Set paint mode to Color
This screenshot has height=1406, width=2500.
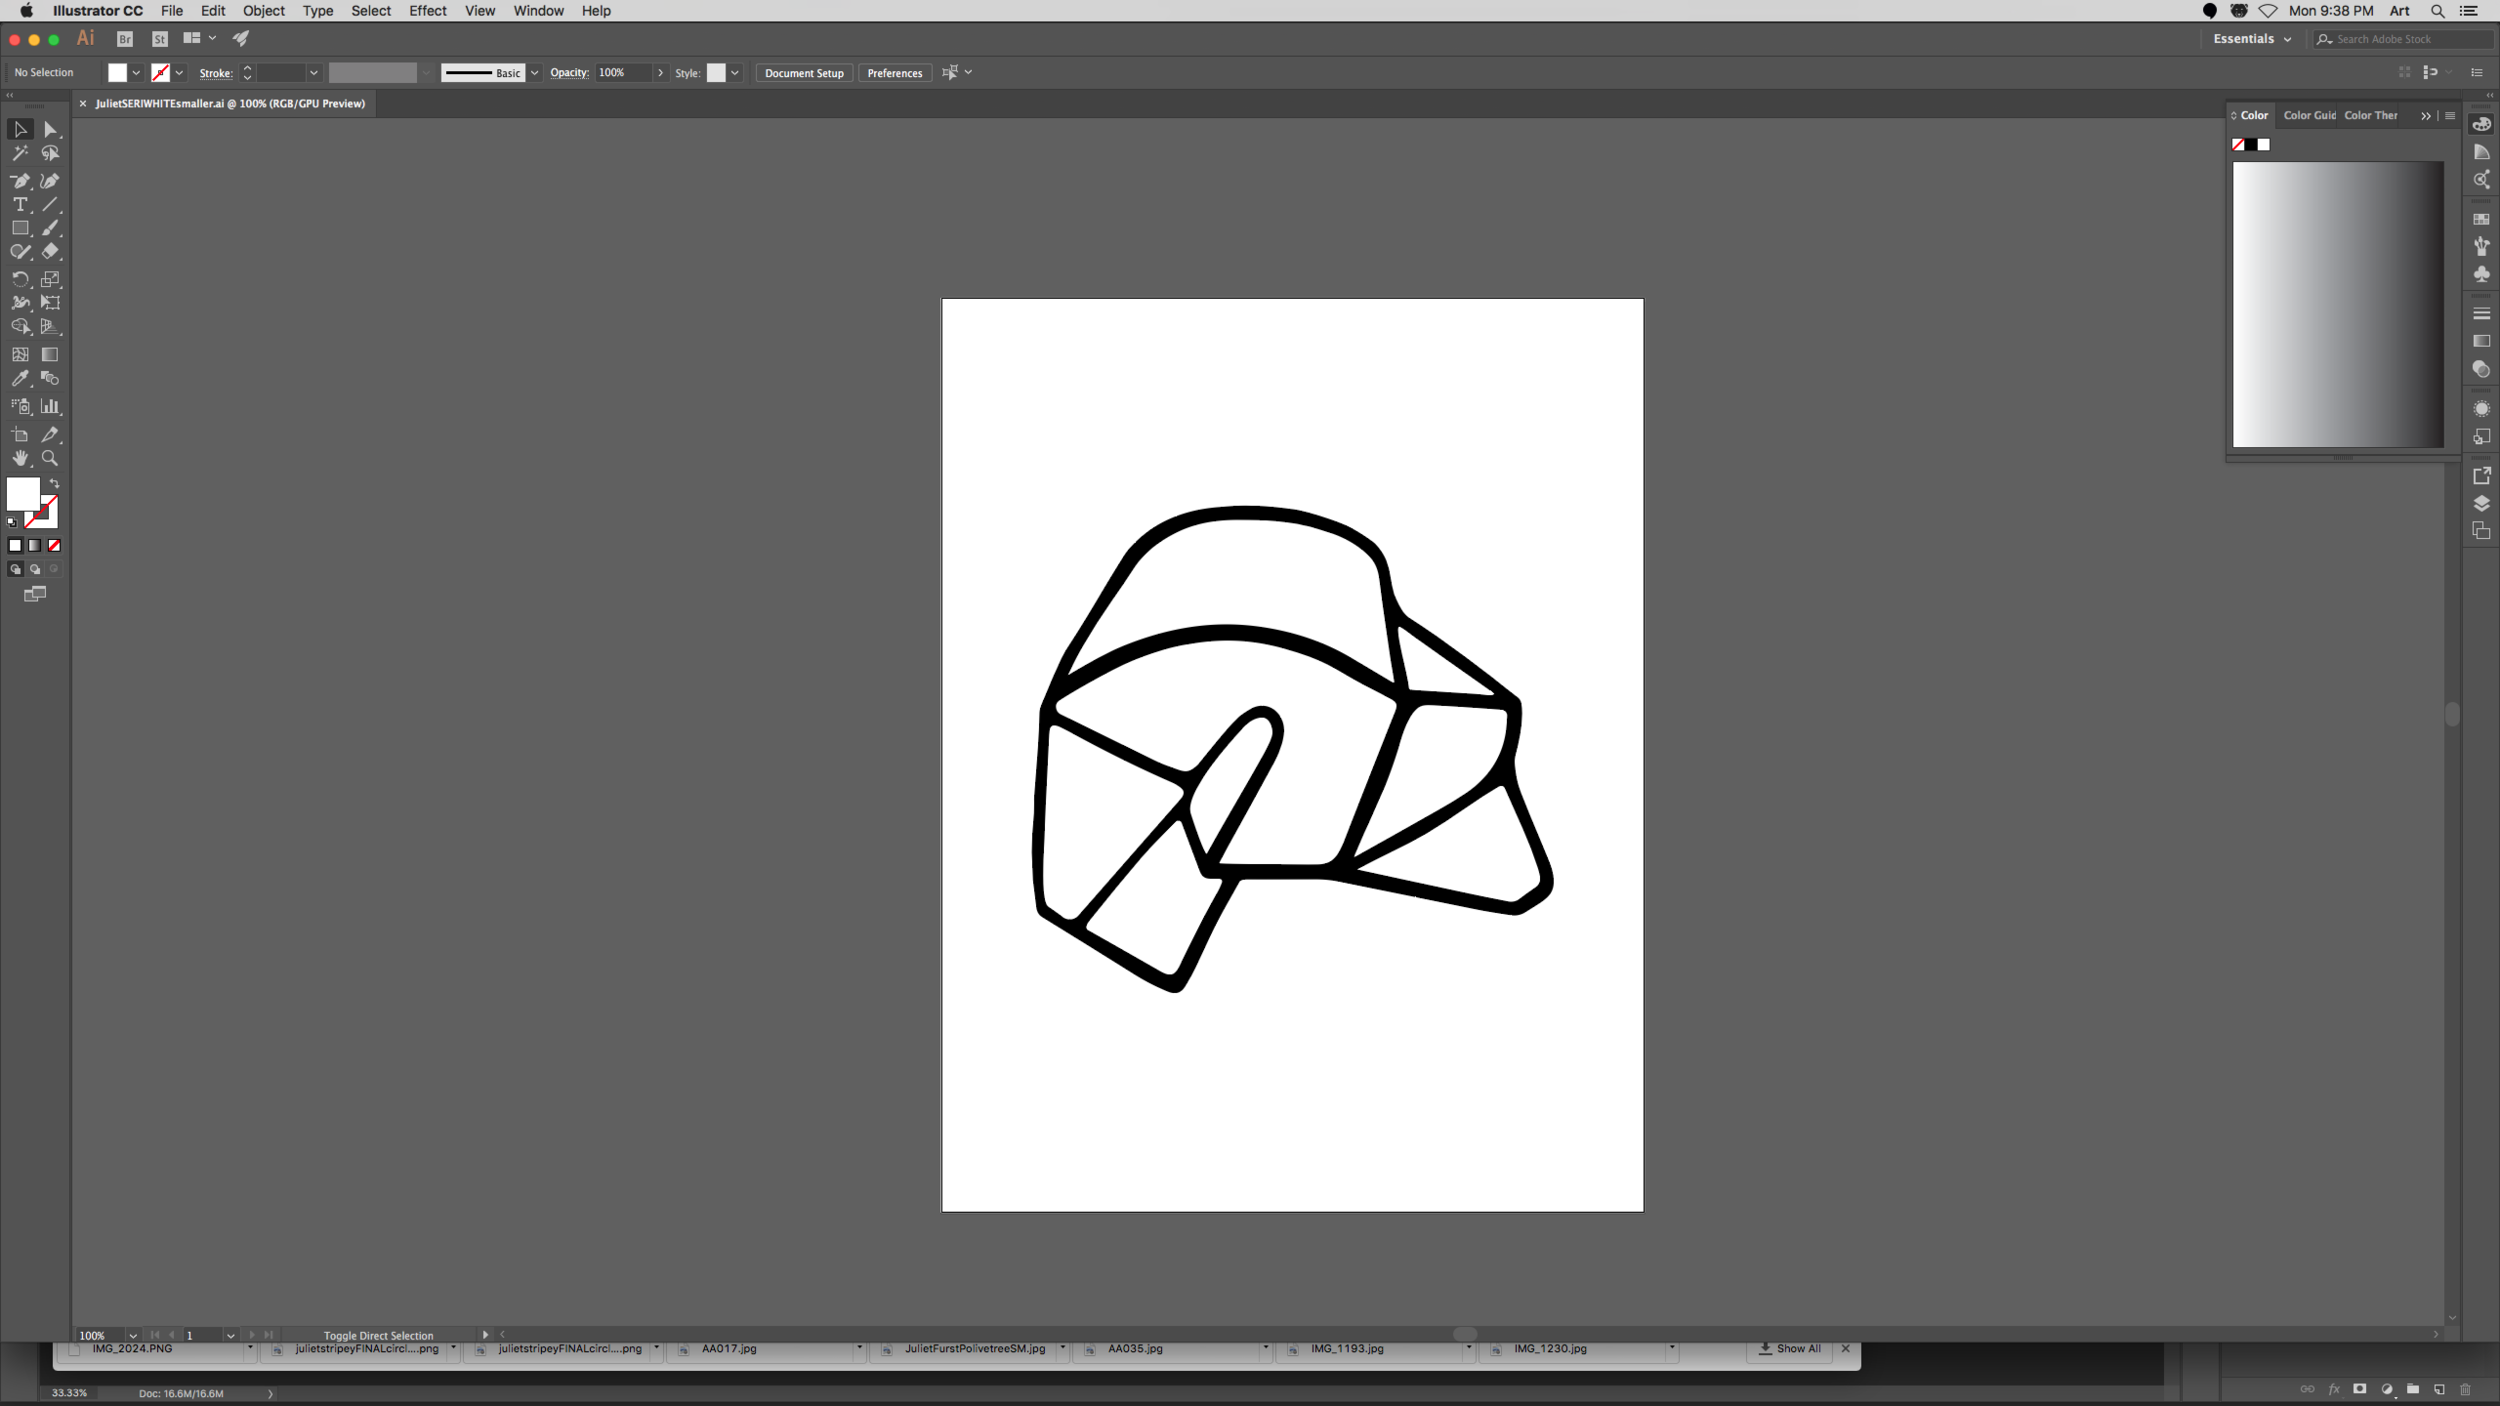[x=15, y=546]
